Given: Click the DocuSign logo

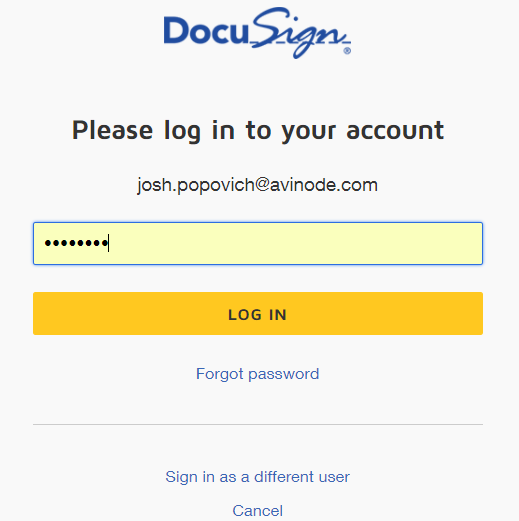Looking at the screenshot, I should coord(257,33).
